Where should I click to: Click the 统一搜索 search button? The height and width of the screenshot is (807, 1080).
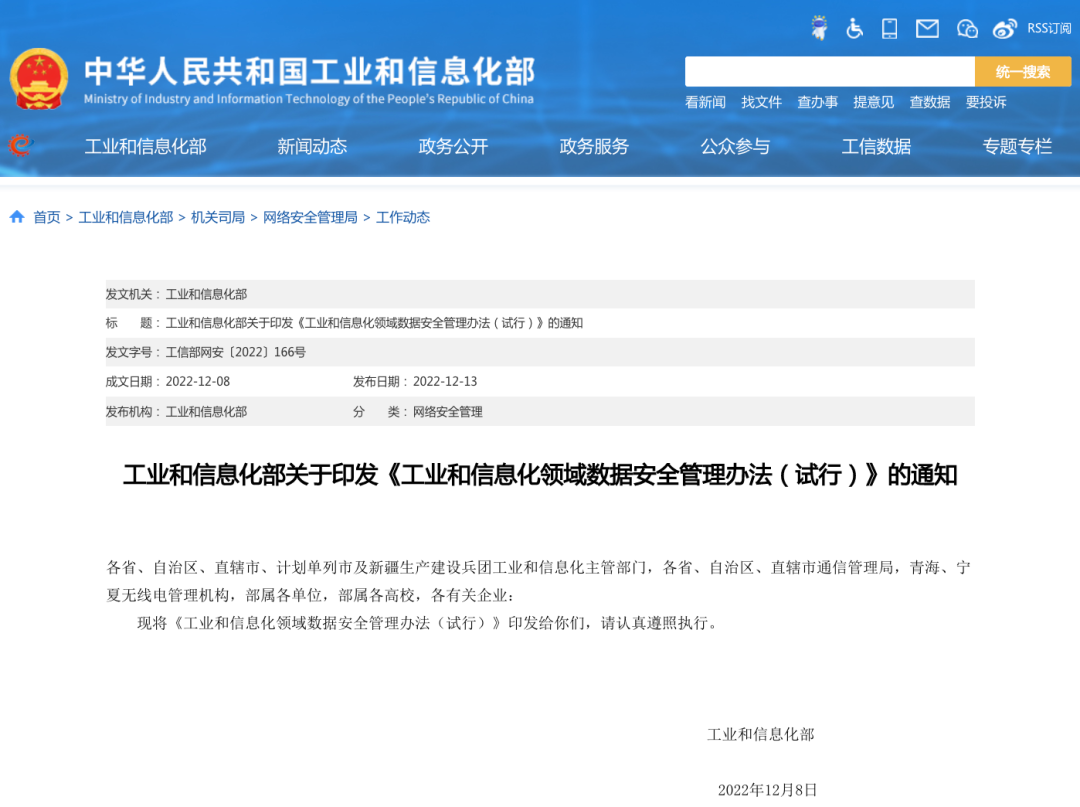click(x=1023, y=71)
